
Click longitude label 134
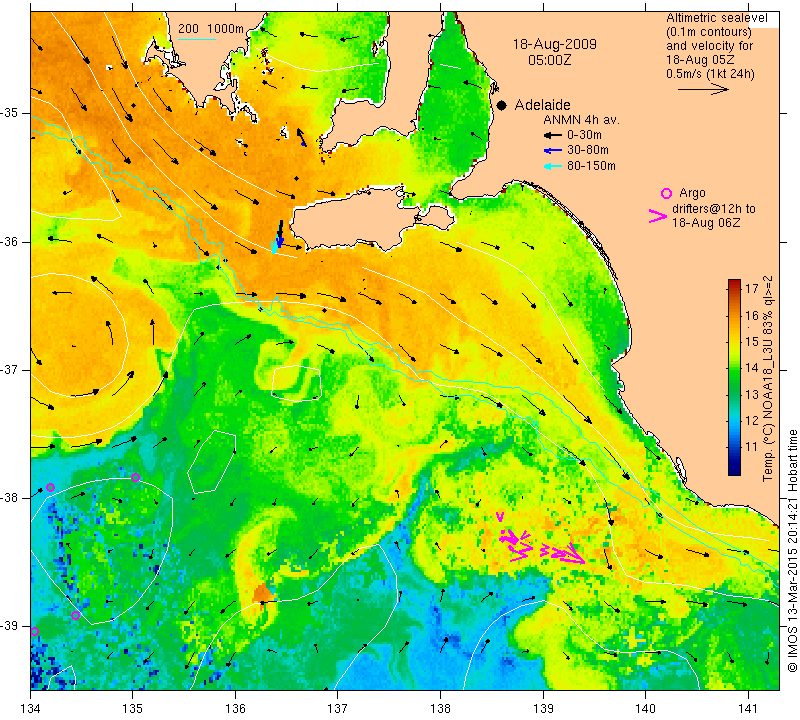click(31, 708)
